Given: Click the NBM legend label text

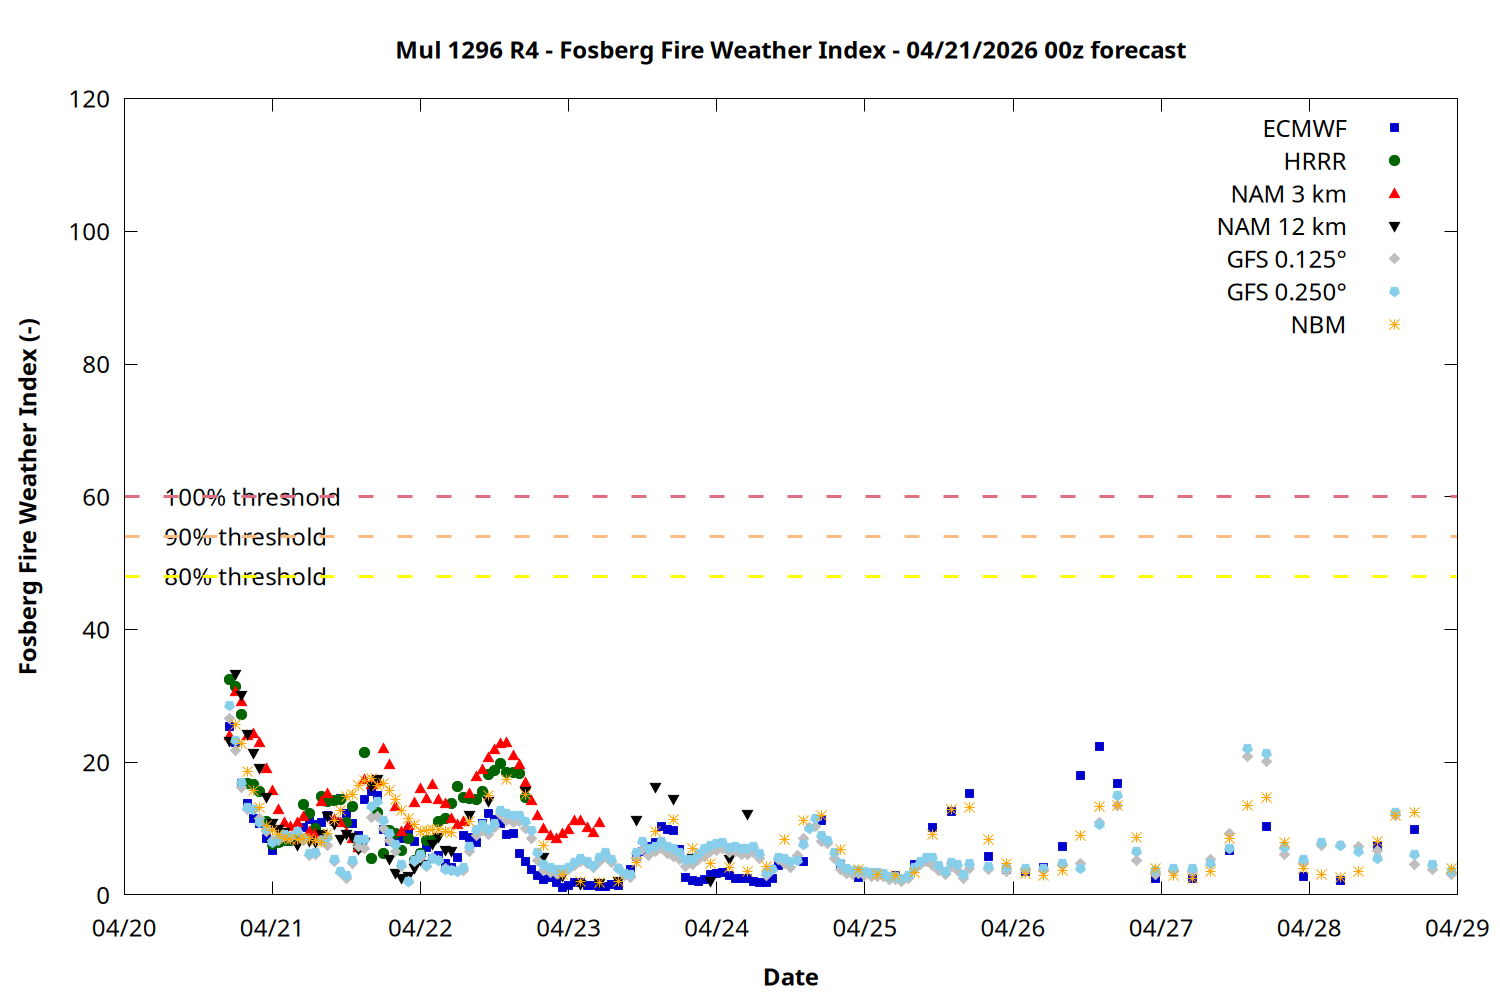Looking at the screenshot, I should point(1317,326).
